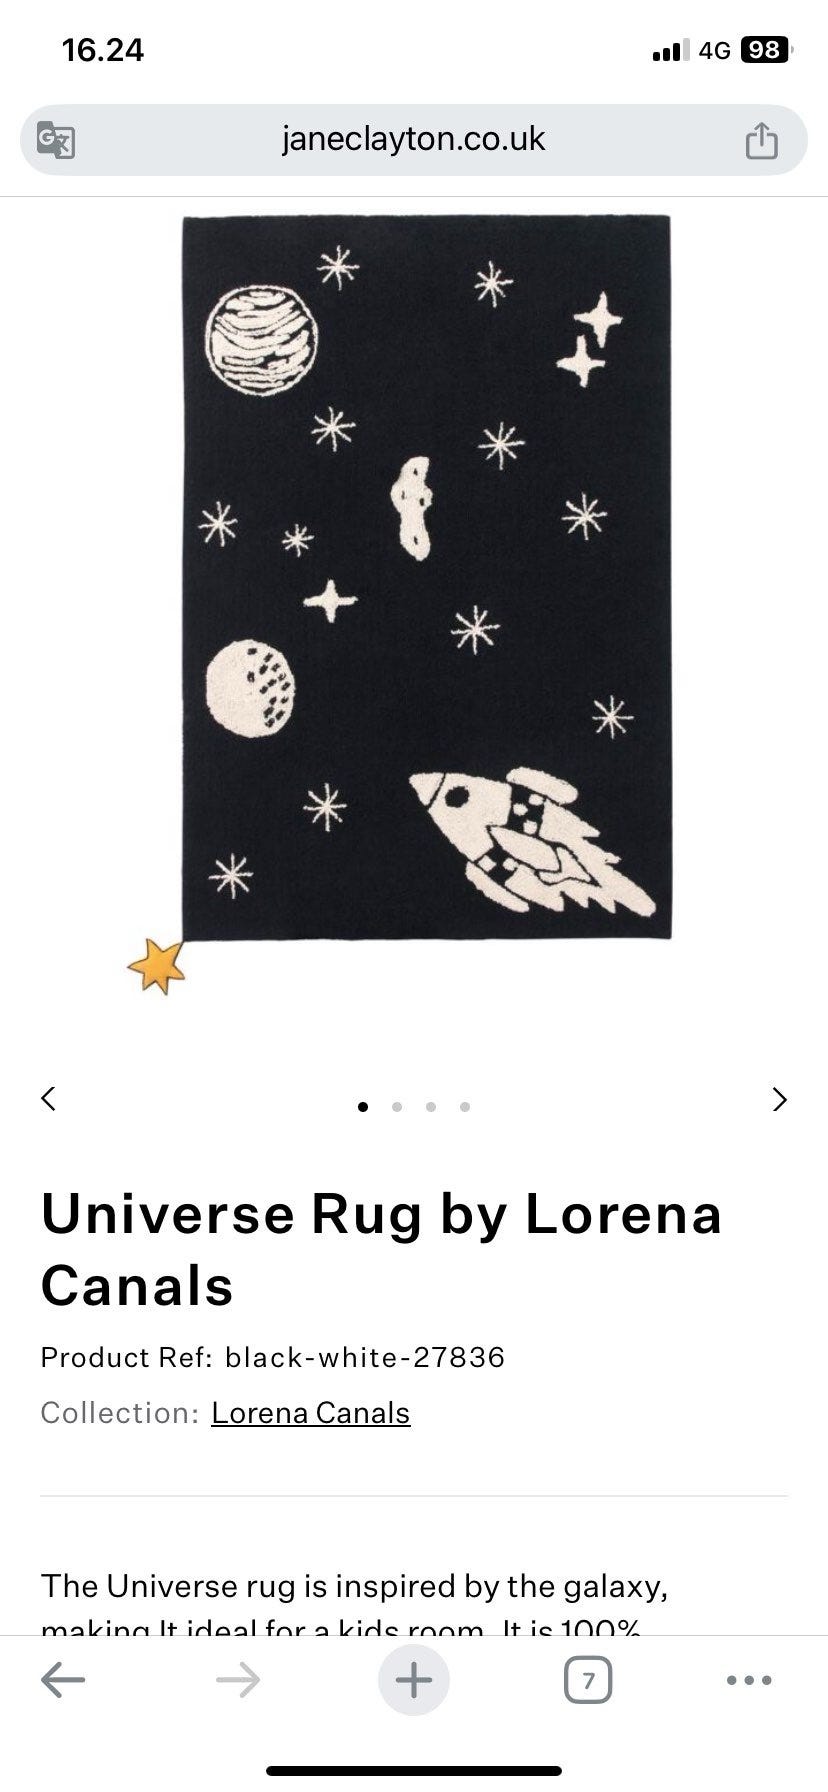The width and height of the screenshot is (828, 1792).
Task: Open the three-dot browser menu
Action: point(749,1681)
